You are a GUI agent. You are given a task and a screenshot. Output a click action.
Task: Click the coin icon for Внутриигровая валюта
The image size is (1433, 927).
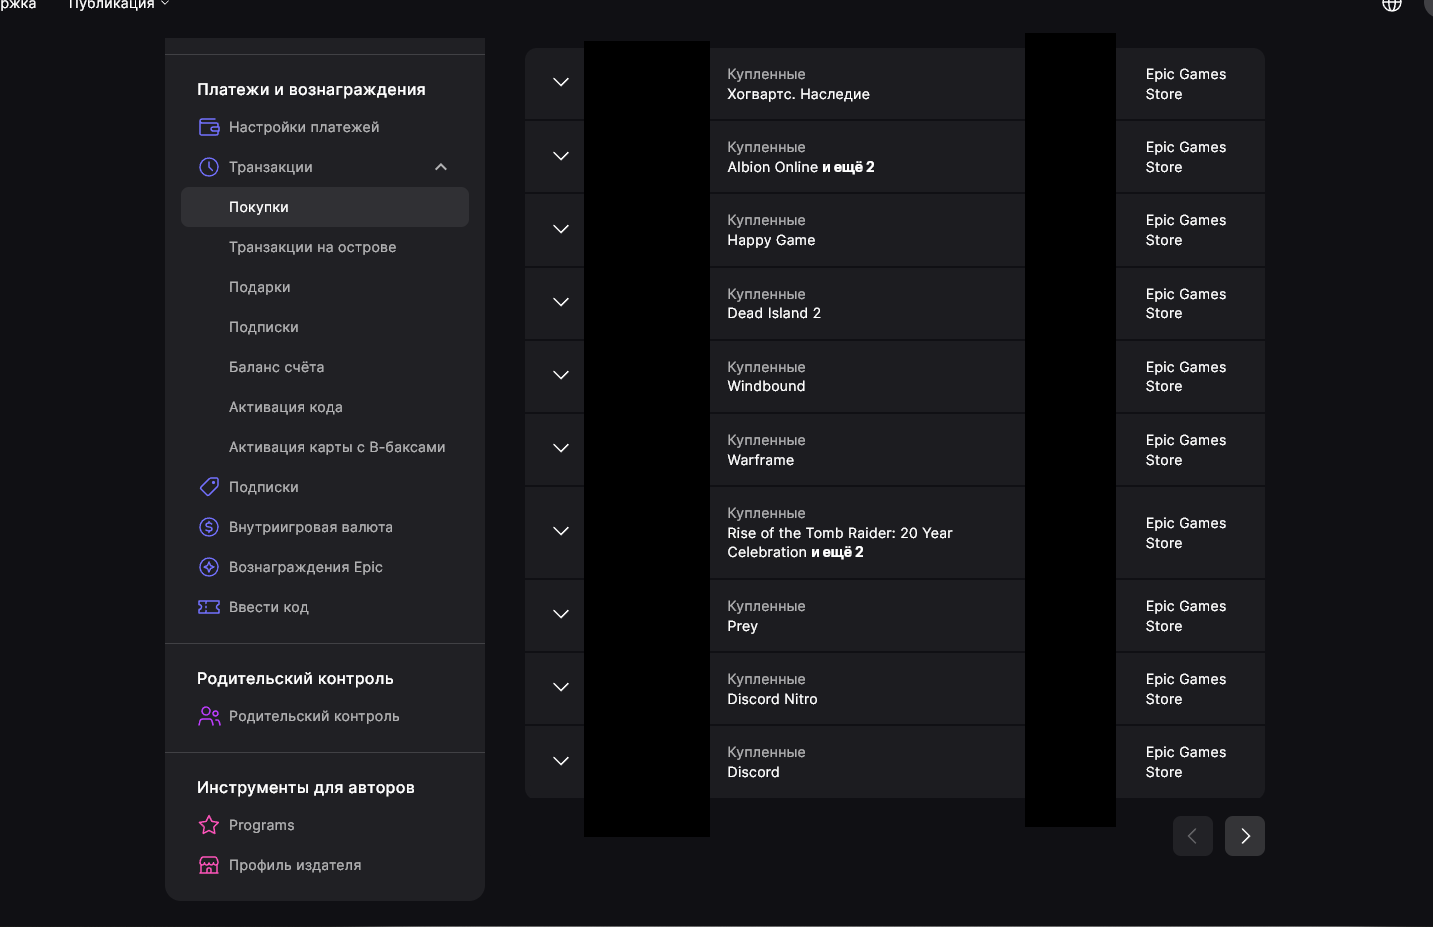click(x=209, y=527)
